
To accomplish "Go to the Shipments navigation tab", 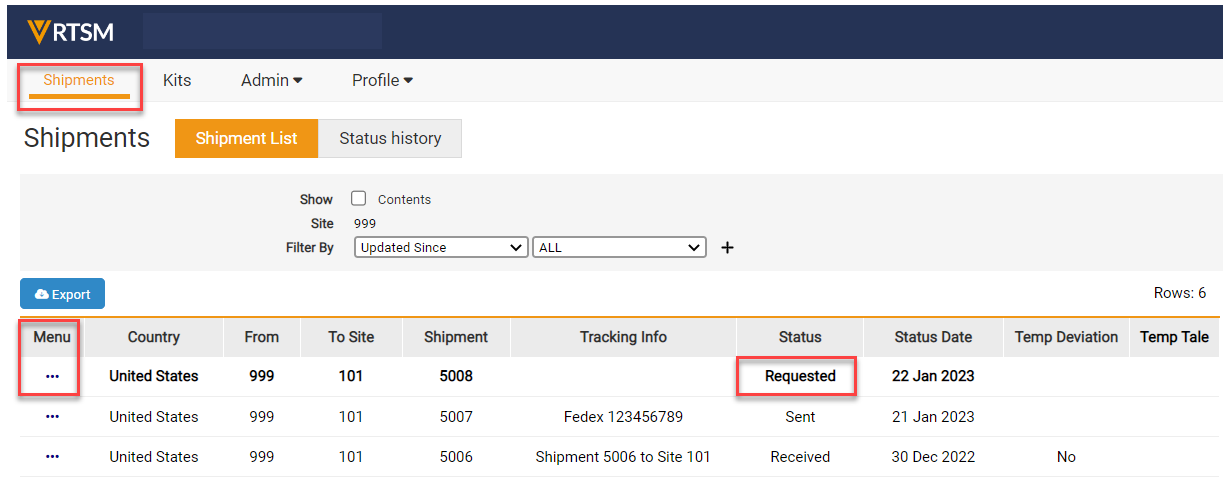I will click(x=79, y=81).
